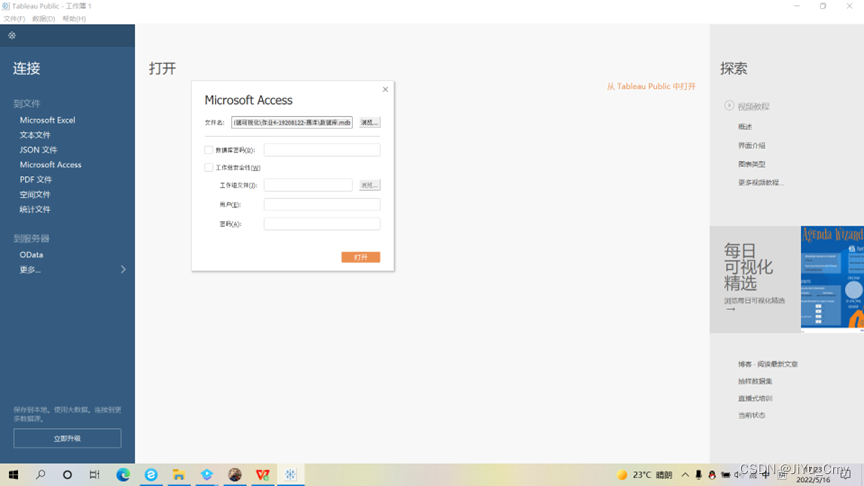Click the user name input field

pyautogui.click(x=322, y=204)
